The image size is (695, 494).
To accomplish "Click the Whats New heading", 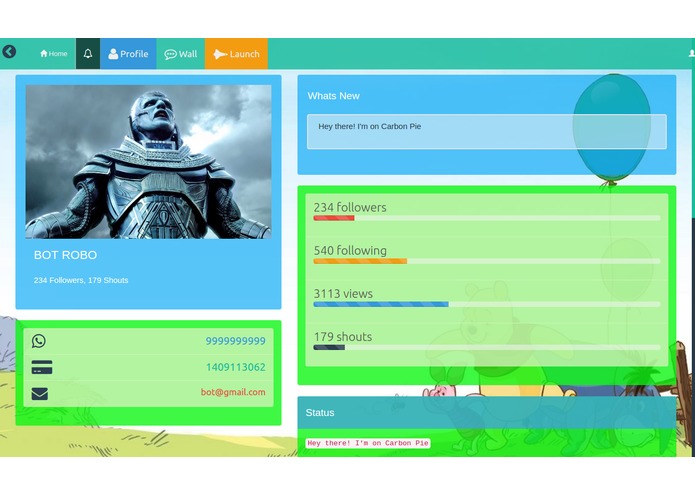I will pos(333,96).
